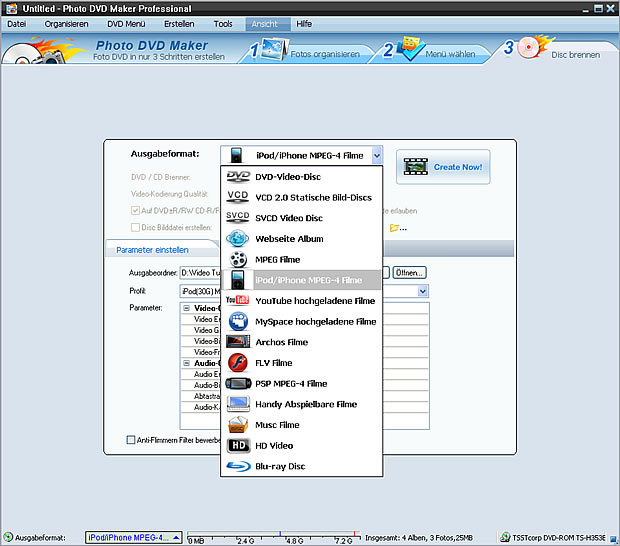The height and width of the screenshot is (546, 620).
Task: Click the filmstrip icon on Create Now
Action: coord(416,167)
